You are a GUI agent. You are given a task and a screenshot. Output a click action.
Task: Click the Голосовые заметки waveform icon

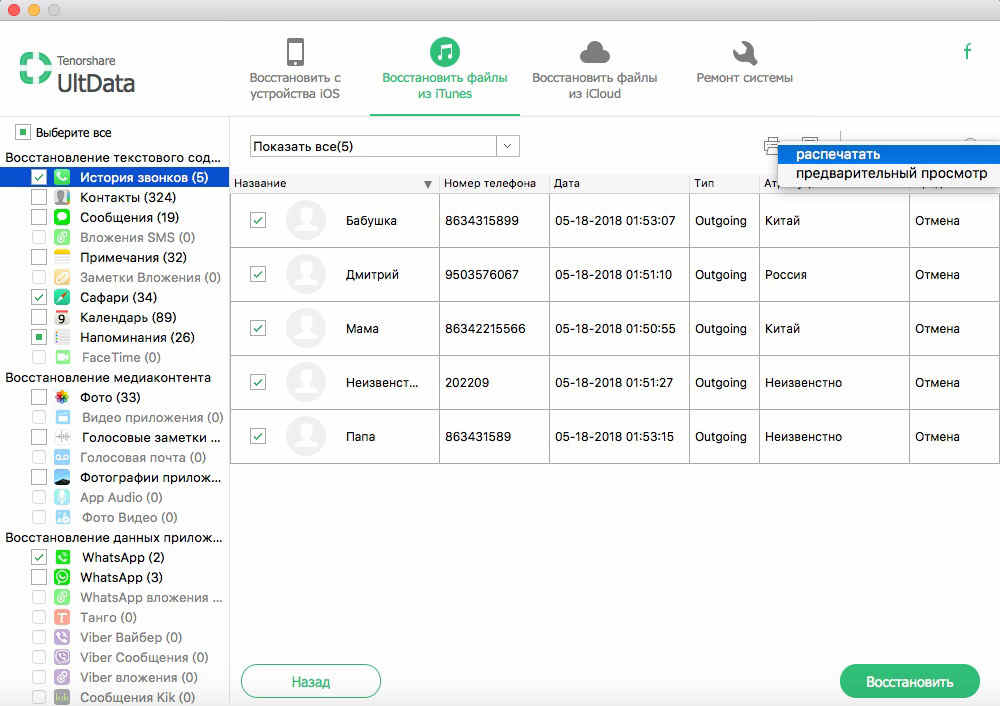click(x=62, y=438)
